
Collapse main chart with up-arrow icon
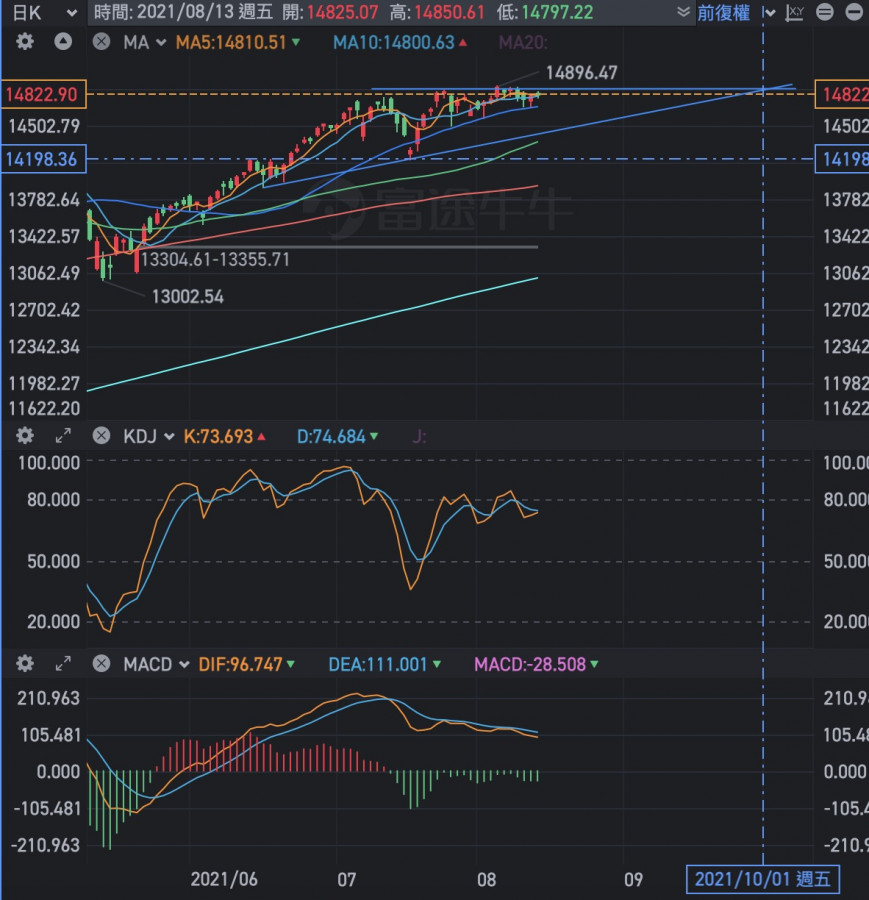click(x=63, y=42)
